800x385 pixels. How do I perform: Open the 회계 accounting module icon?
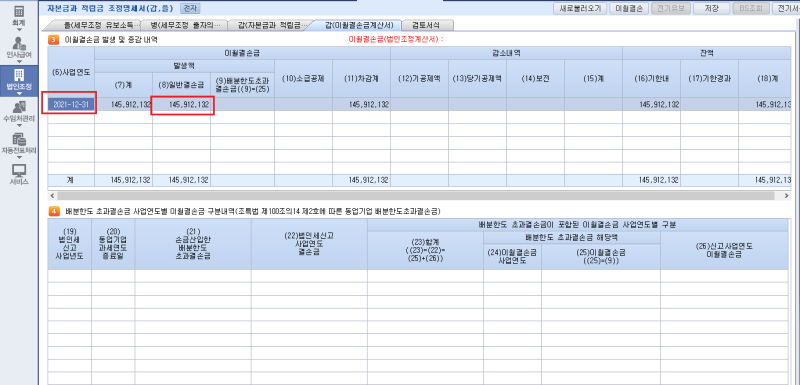tap(19, 11)
